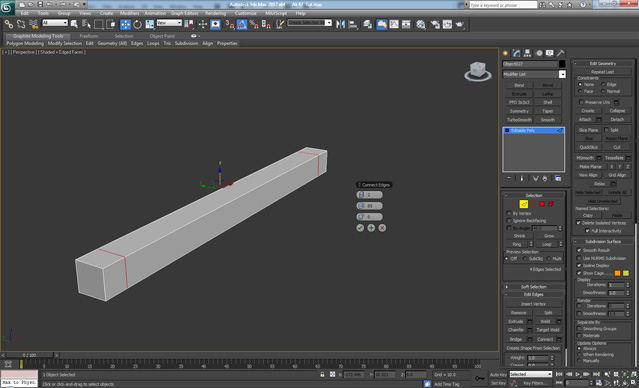
Task: Click Create Shape From Selection button
Action: click(x=533, y=348)
